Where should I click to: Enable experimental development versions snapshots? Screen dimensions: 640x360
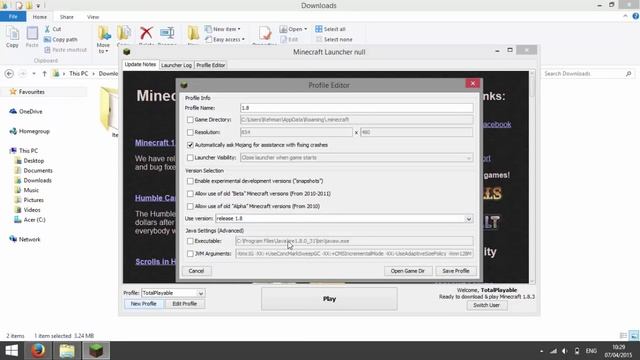coord(190,181)
